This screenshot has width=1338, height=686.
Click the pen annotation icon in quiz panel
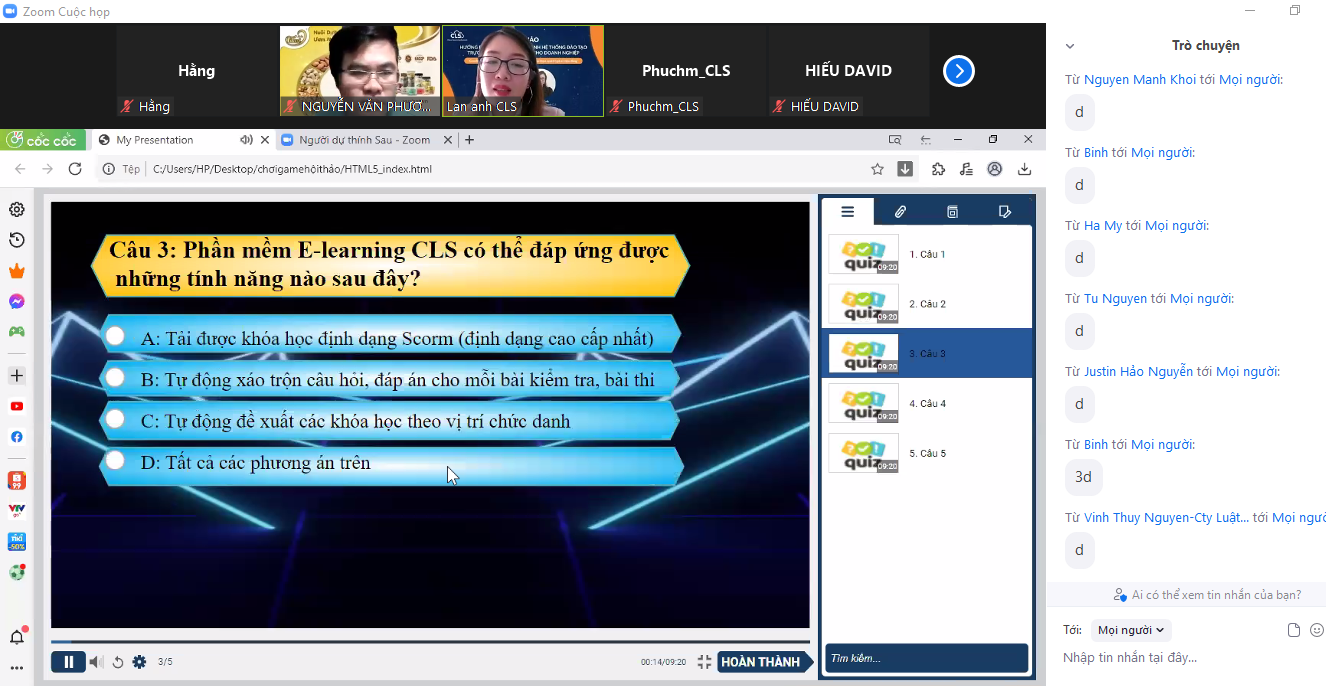[x=1006, y=211]
